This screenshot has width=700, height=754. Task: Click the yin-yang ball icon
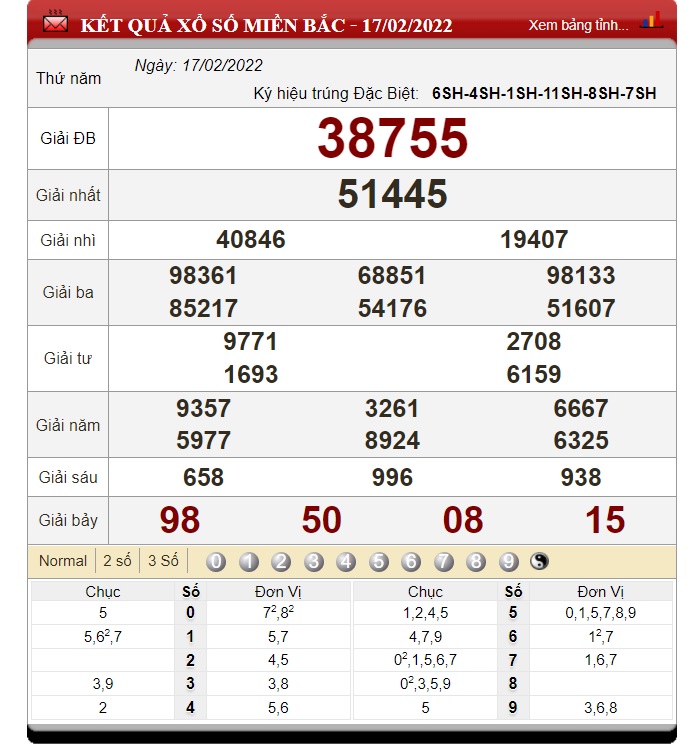(x=539, y=561)
